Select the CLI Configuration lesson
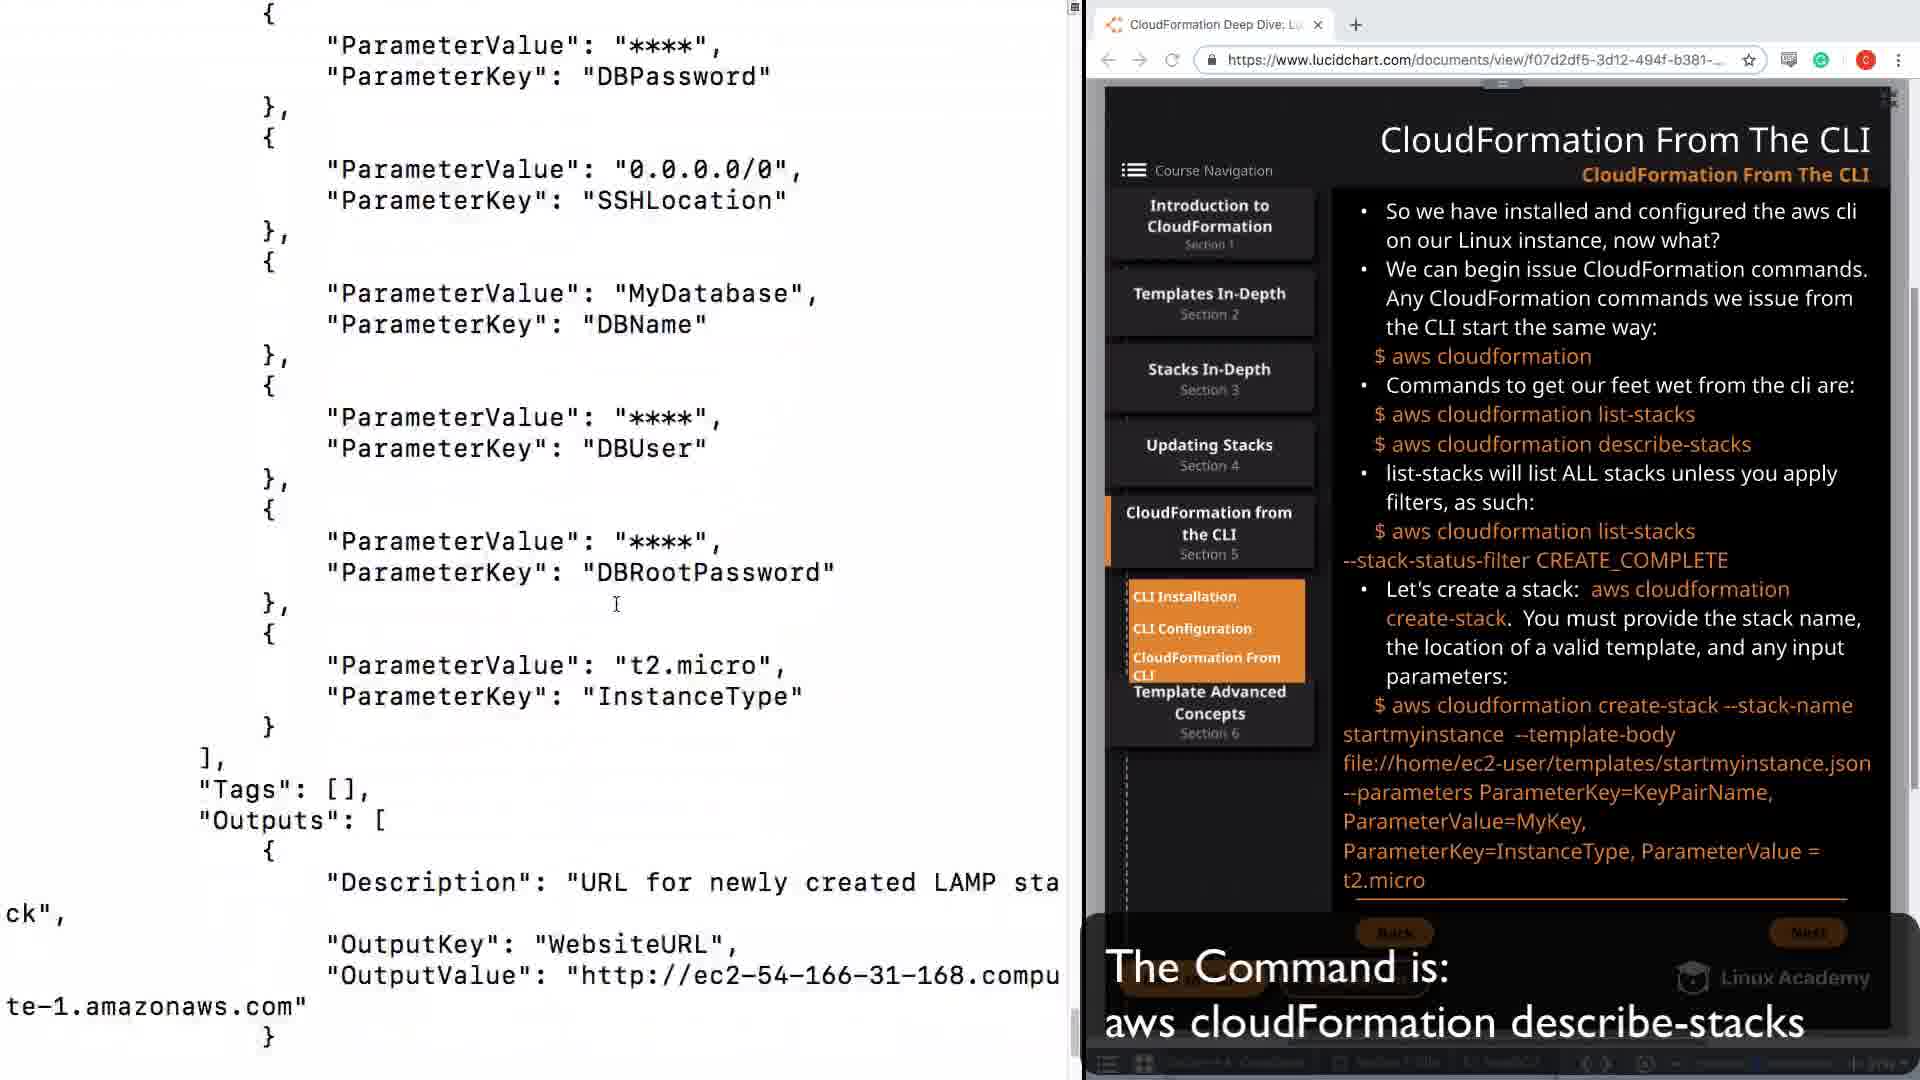Screen dimensions: 1920x1080 coord(1192,628)
